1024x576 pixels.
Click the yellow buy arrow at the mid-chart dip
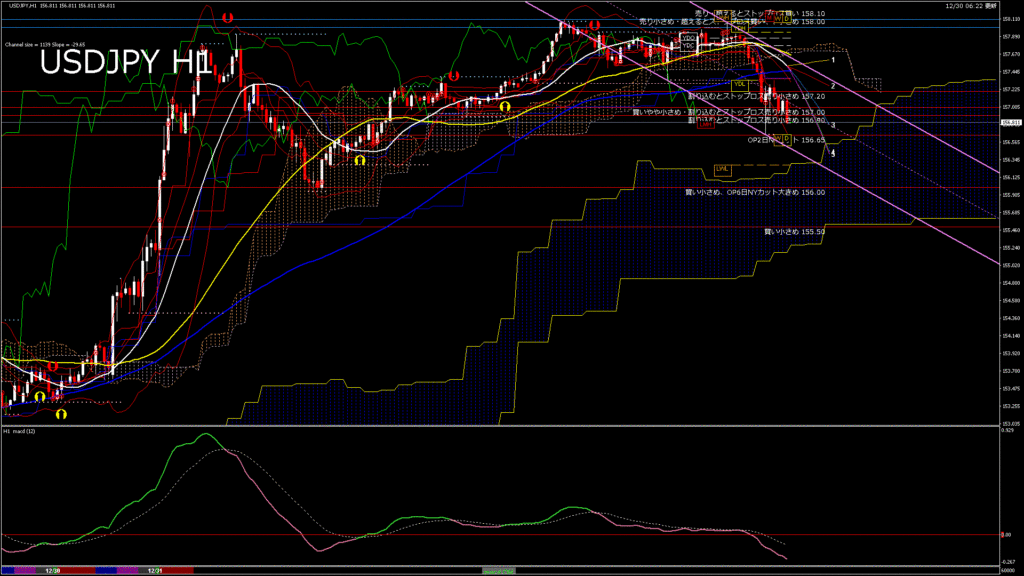click(360, 160)
